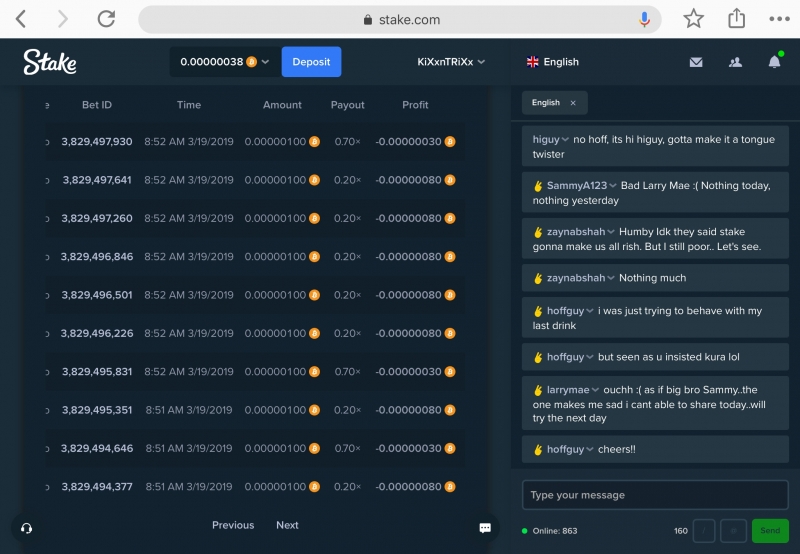This screenshot has height=554, width=800.
Task: Open bet ID 3,829,496,501
Action: tap(97, 295)
